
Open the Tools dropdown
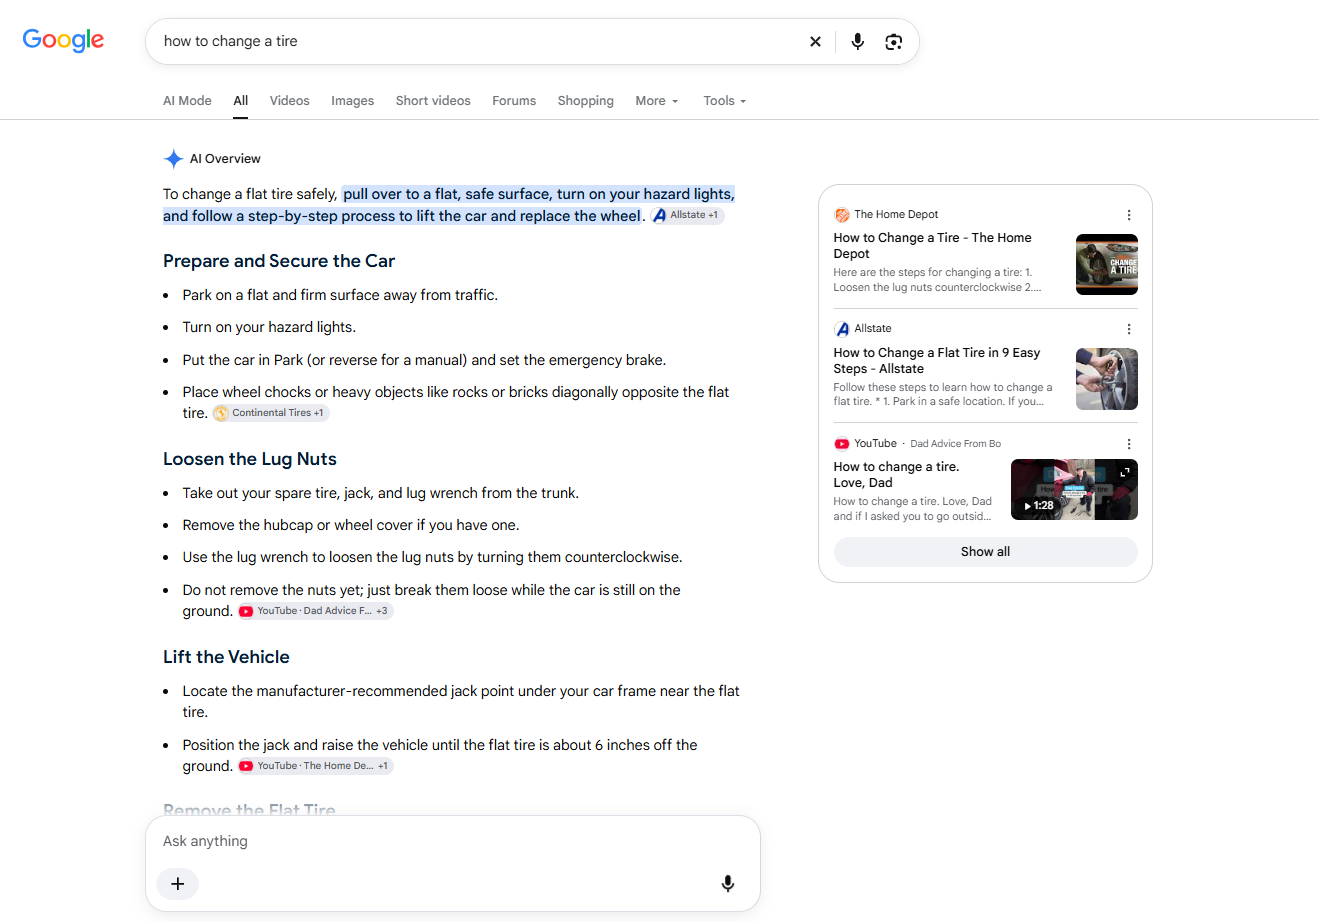725,101
